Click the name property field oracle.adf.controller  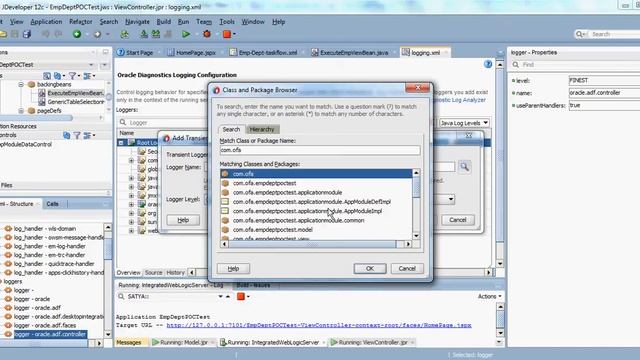604,93
